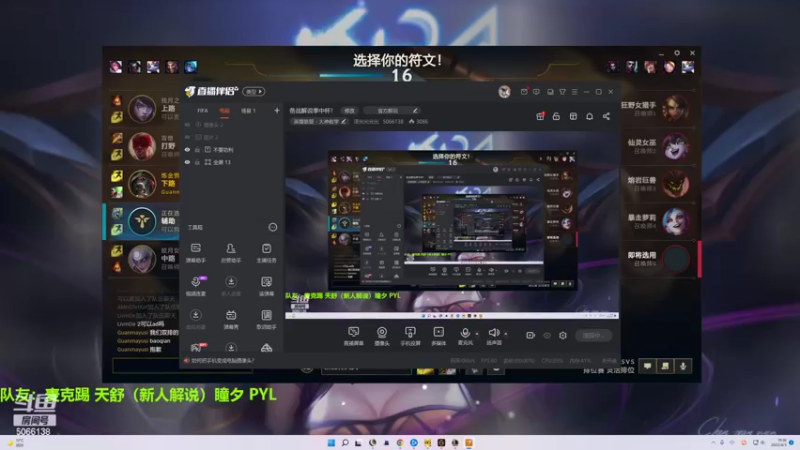800x450 pixels.
Task: Click the 英雄联盟 game category tag
Action: 319,121
